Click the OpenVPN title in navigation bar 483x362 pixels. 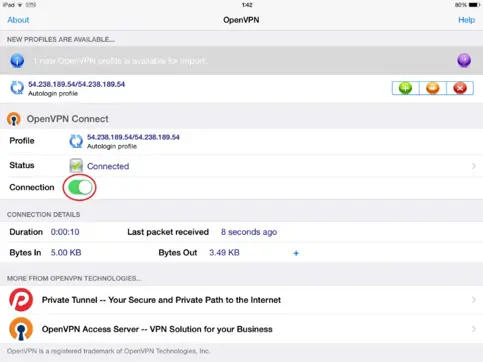pos(241,20)
